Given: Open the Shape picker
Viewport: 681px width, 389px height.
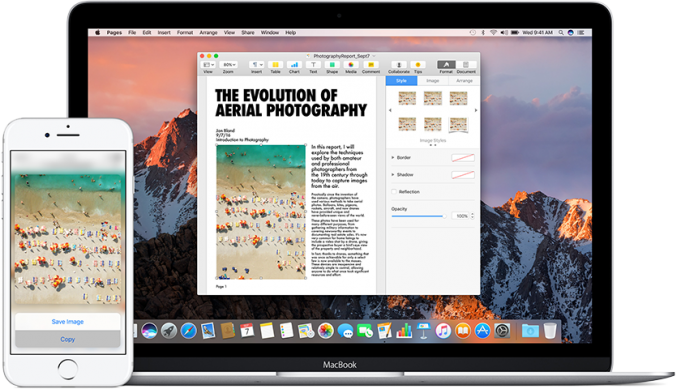Looking at the screenshot, I should coord(332,65).
